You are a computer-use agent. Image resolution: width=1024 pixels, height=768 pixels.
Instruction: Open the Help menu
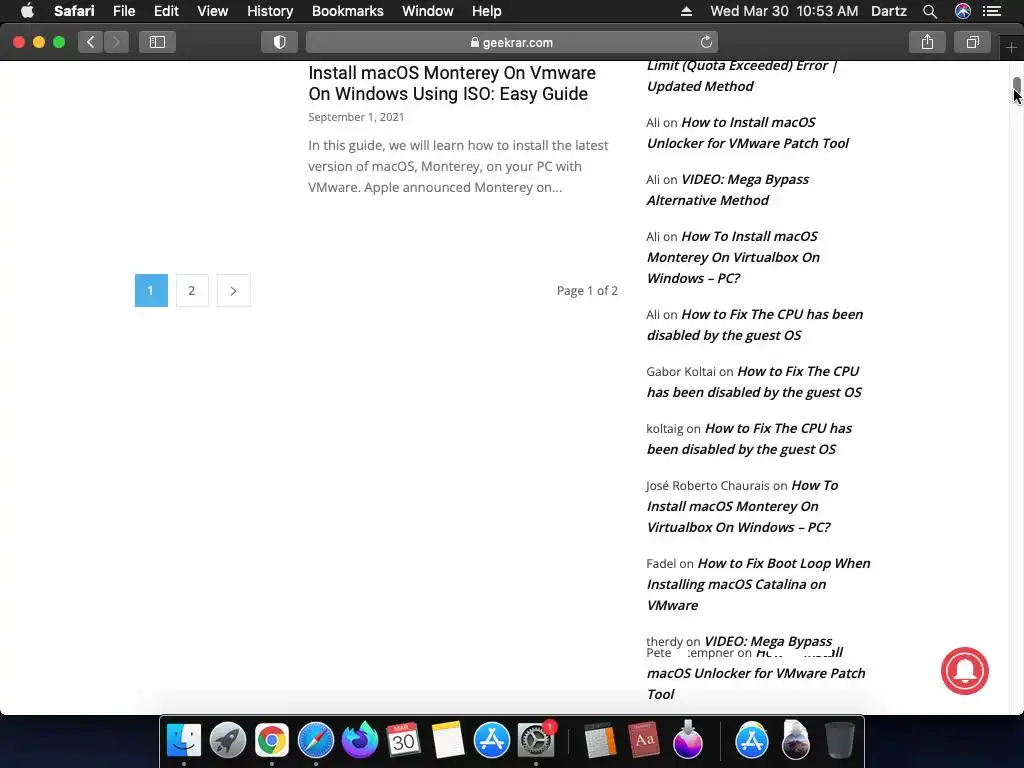click(487, 11)
